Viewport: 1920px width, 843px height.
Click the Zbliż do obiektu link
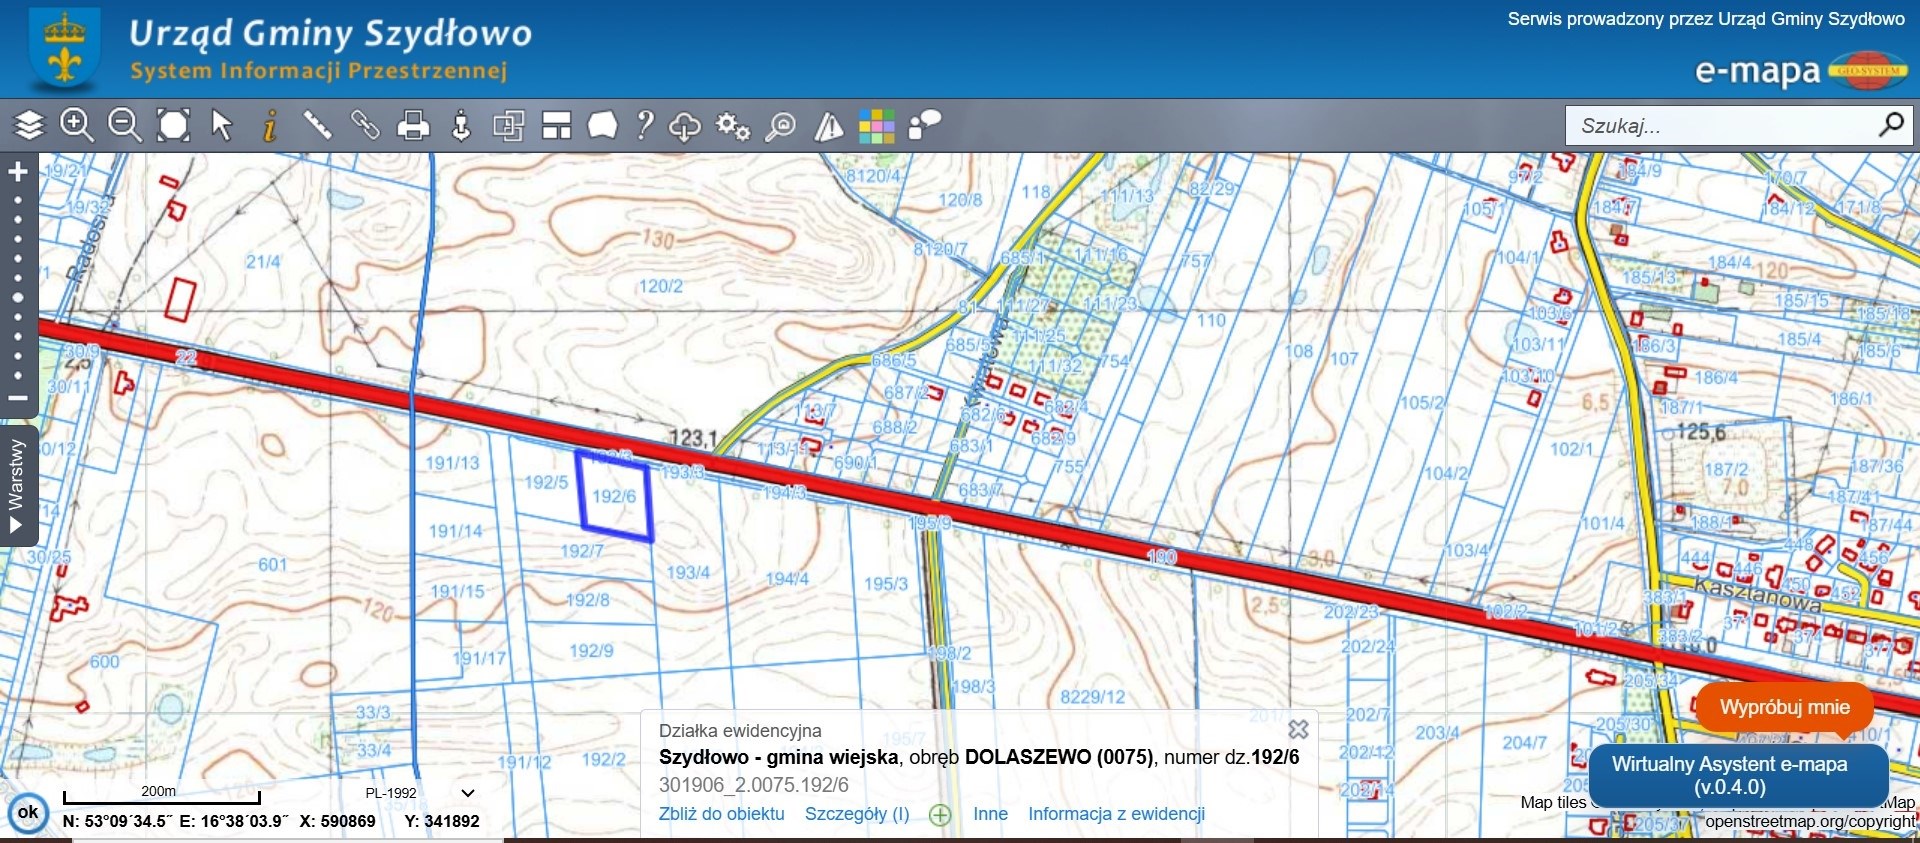[721, 814]
